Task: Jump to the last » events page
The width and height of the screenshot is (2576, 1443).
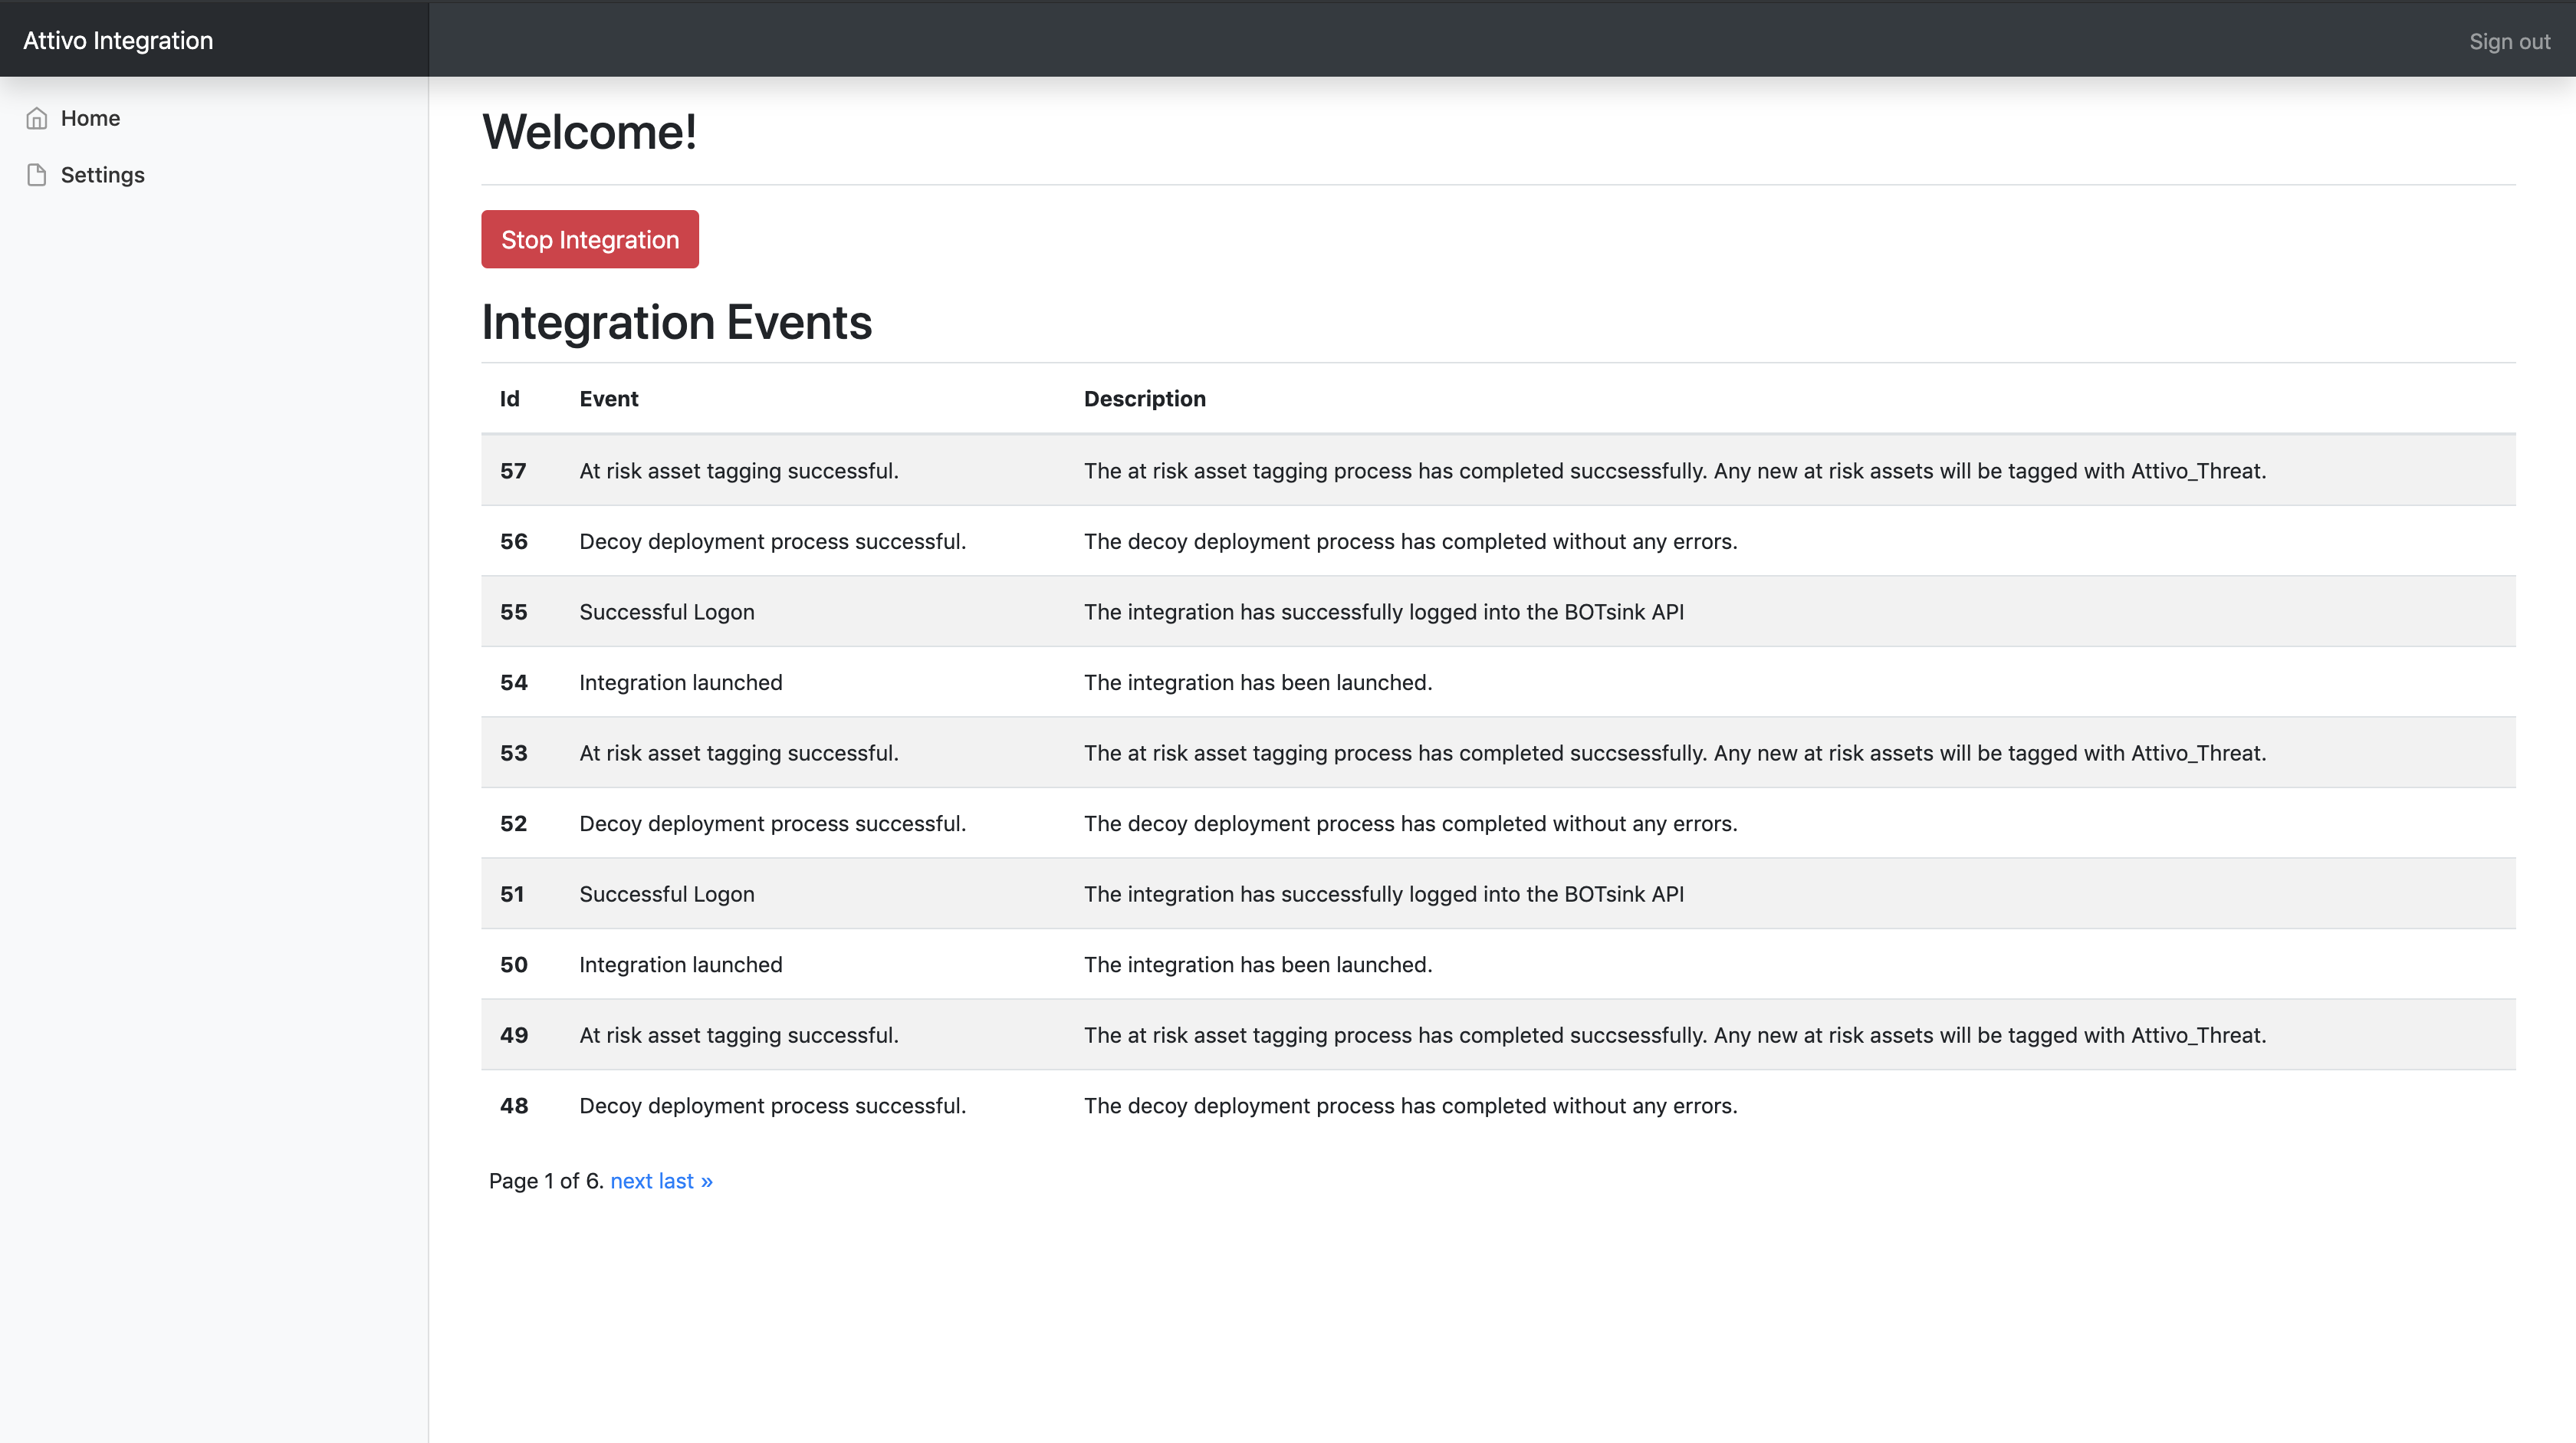Action: [x=685, y=1181]
